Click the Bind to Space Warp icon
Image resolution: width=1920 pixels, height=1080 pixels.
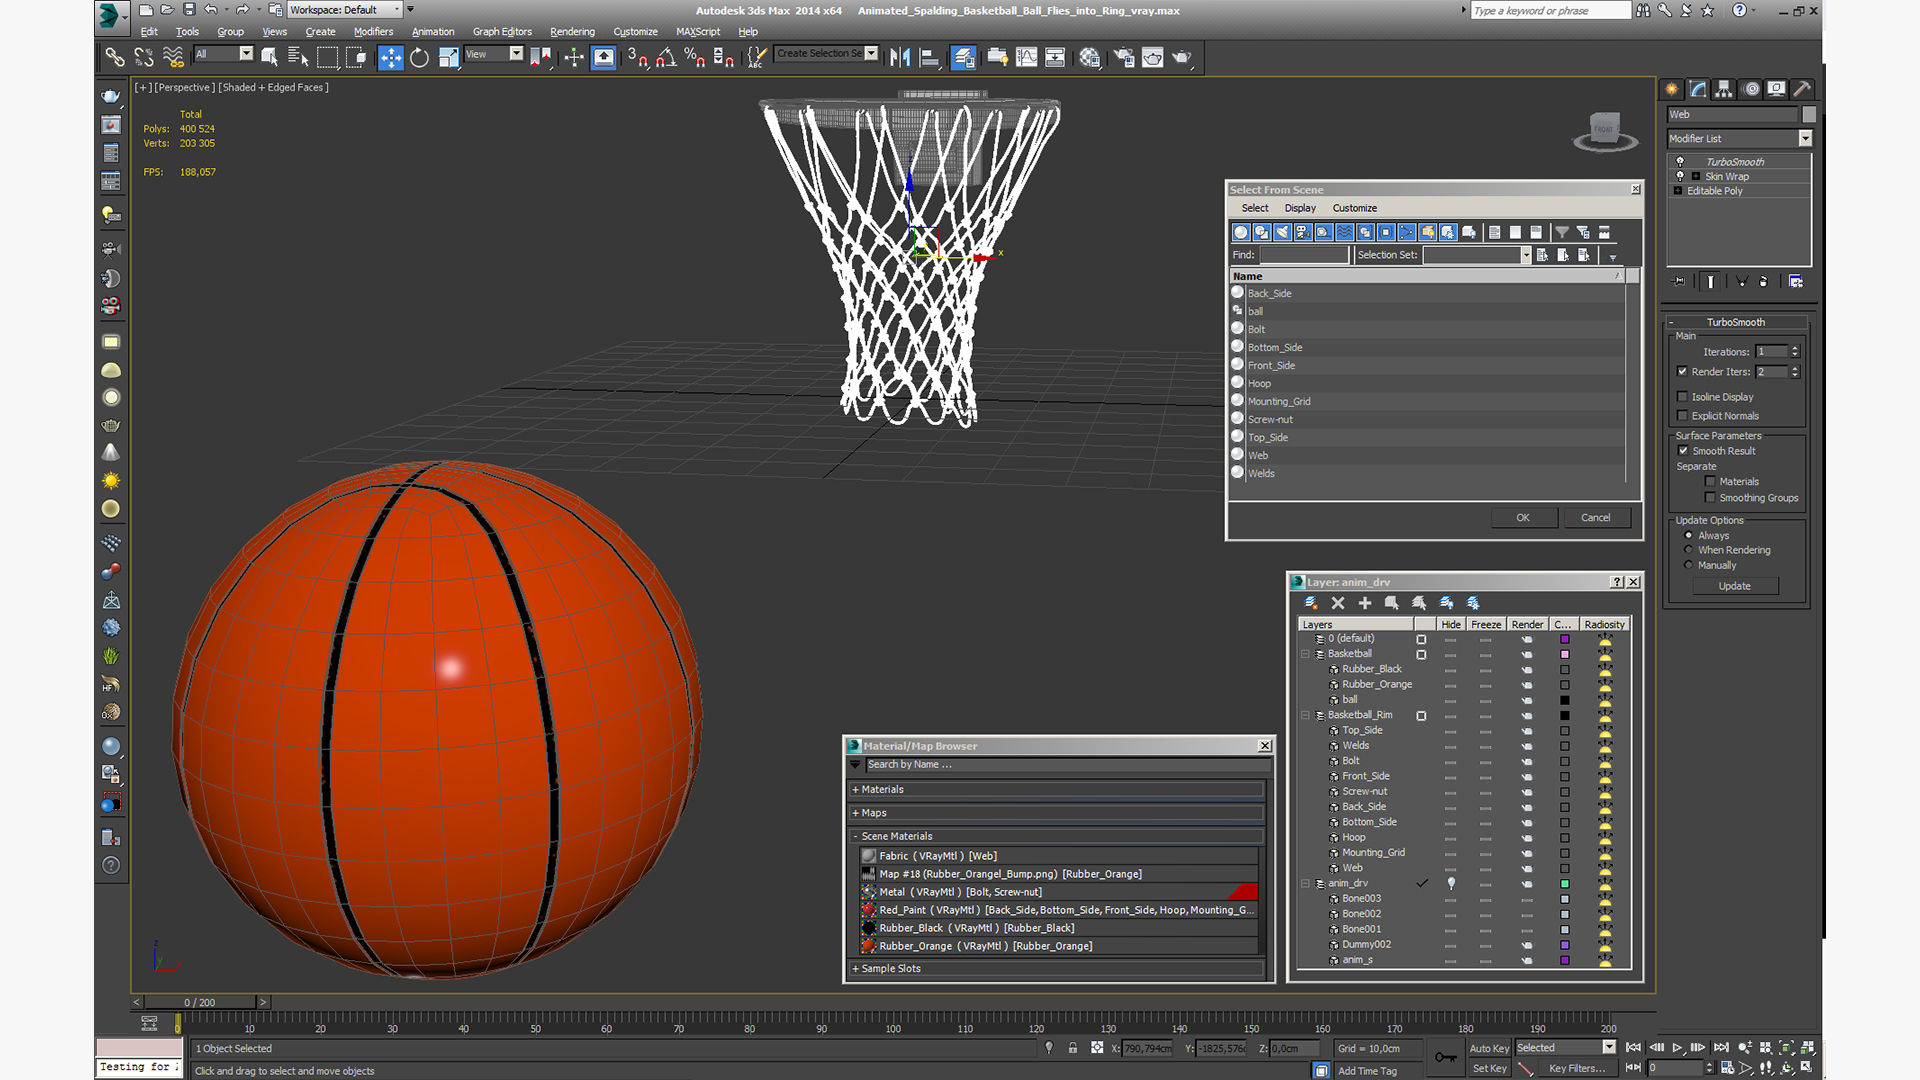click(x=173, y=58)
